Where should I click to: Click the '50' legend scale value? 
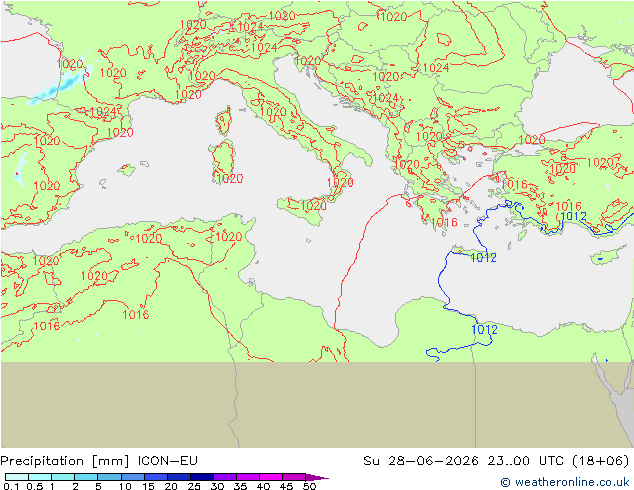click(310, 486)
